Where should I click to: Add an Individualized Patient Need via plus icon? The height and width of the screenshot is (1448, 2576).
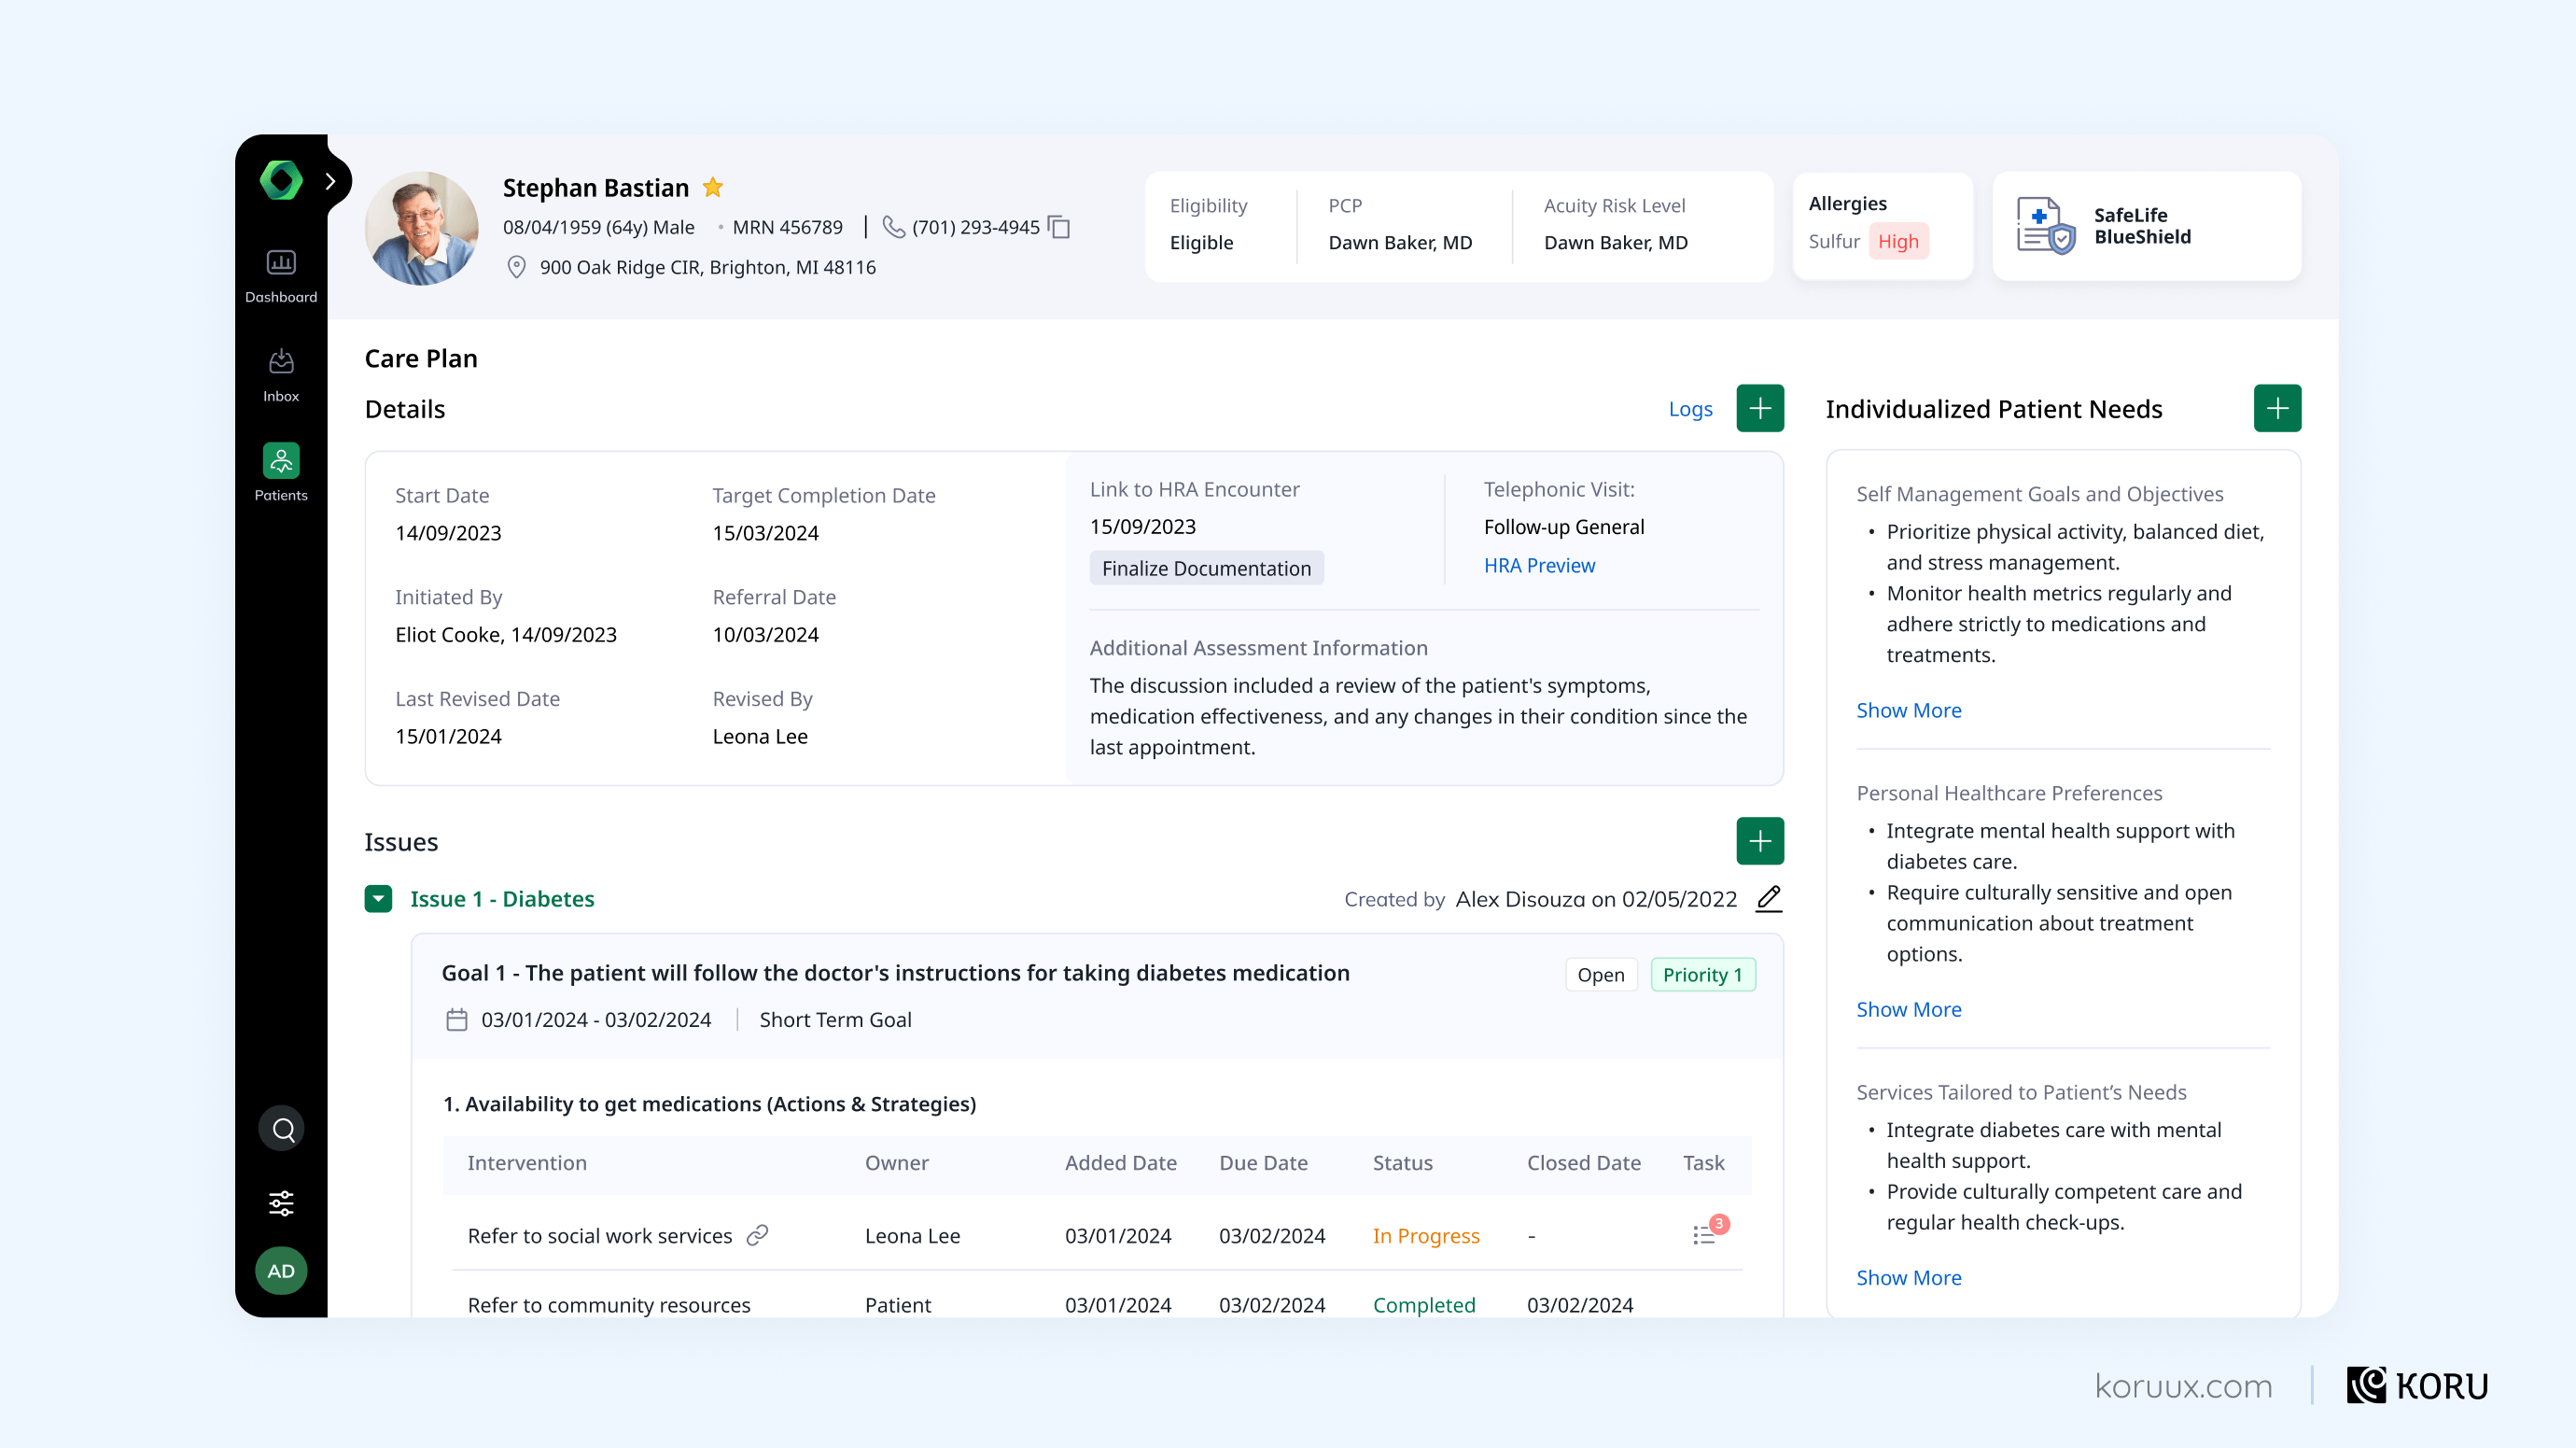tap(2277, 408)
